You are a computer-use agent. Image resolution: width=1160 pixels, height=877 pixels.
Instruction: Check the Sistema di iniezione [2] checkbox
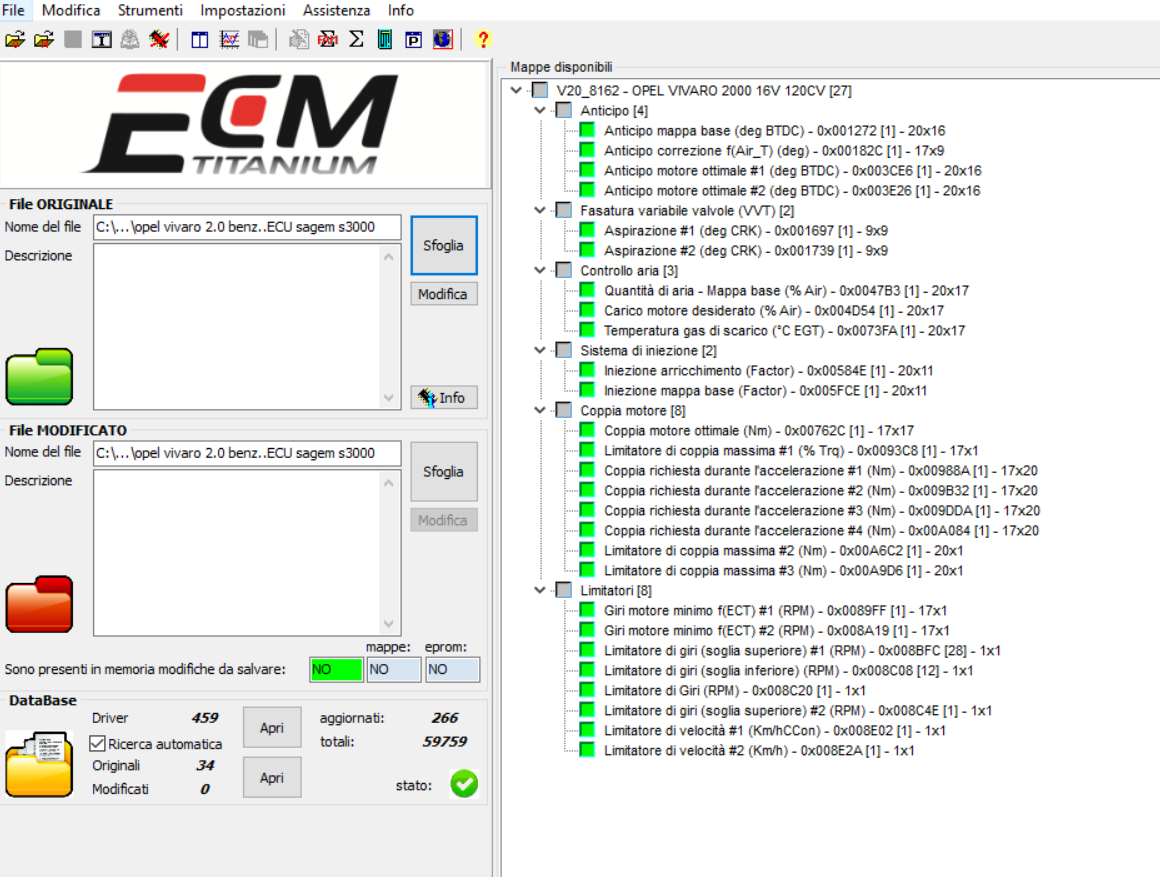pyautogui.click(x=564, y=350)
